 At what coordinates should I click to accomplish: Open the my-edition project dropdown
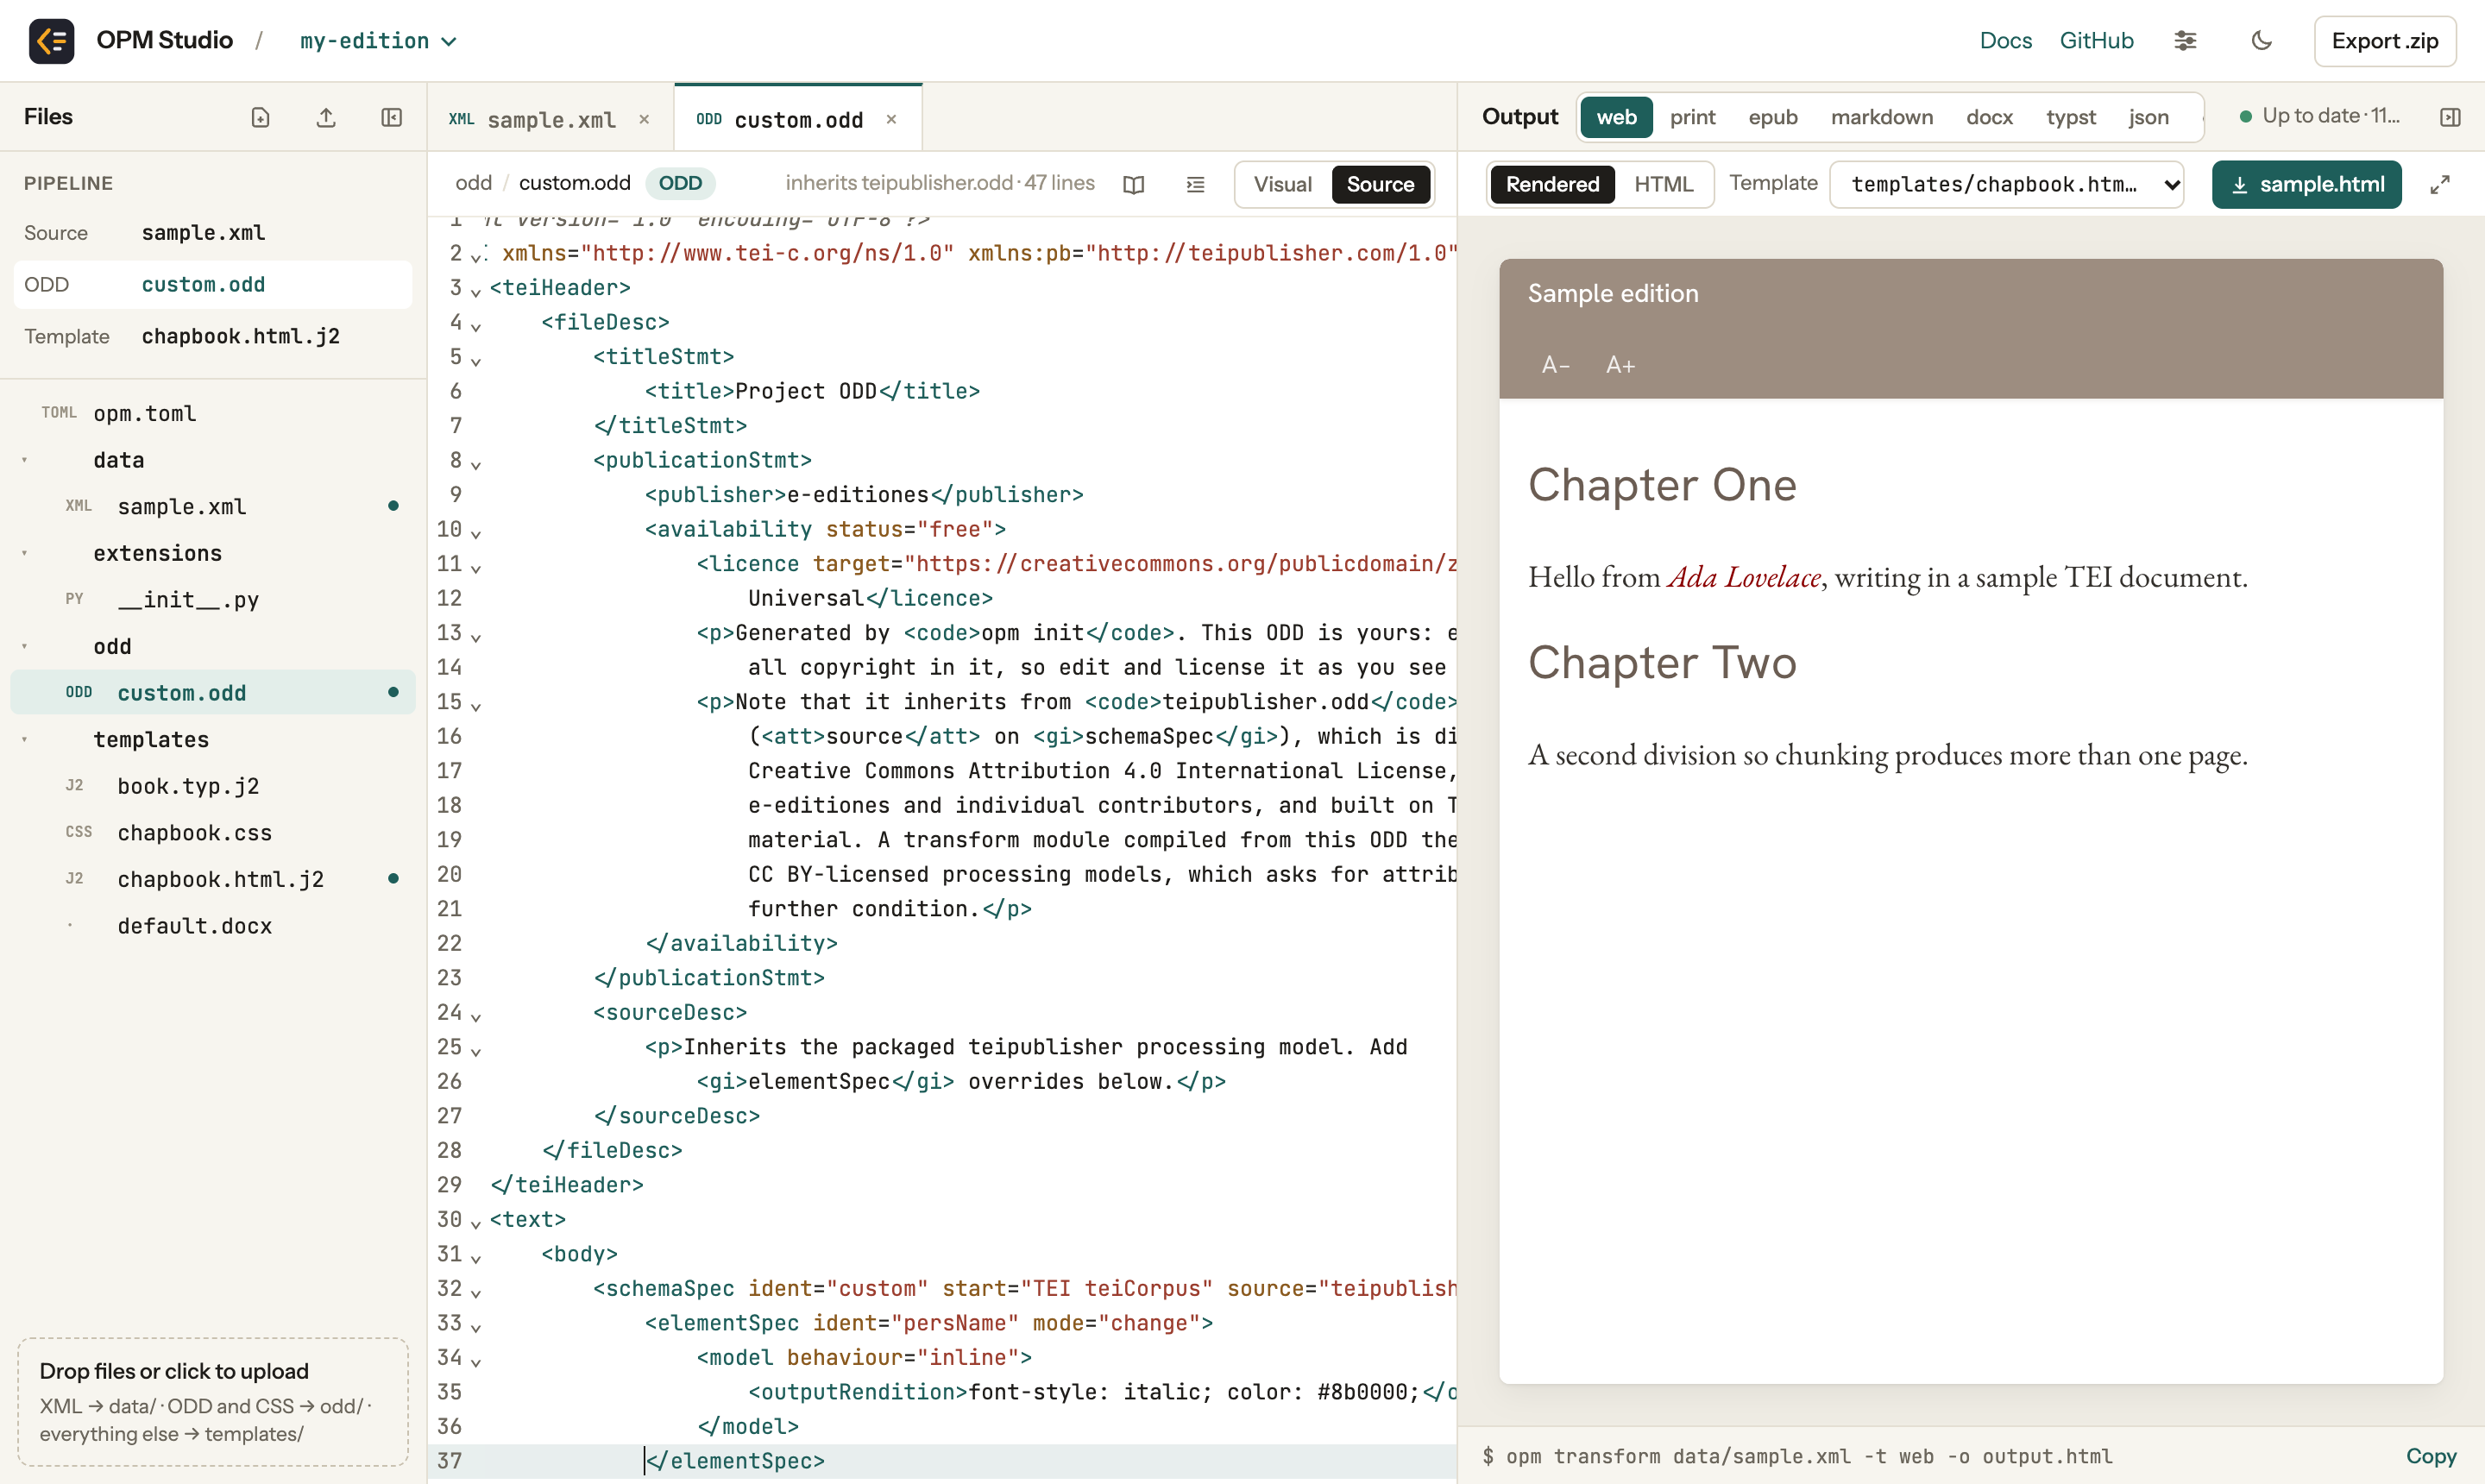coord(379,41)
